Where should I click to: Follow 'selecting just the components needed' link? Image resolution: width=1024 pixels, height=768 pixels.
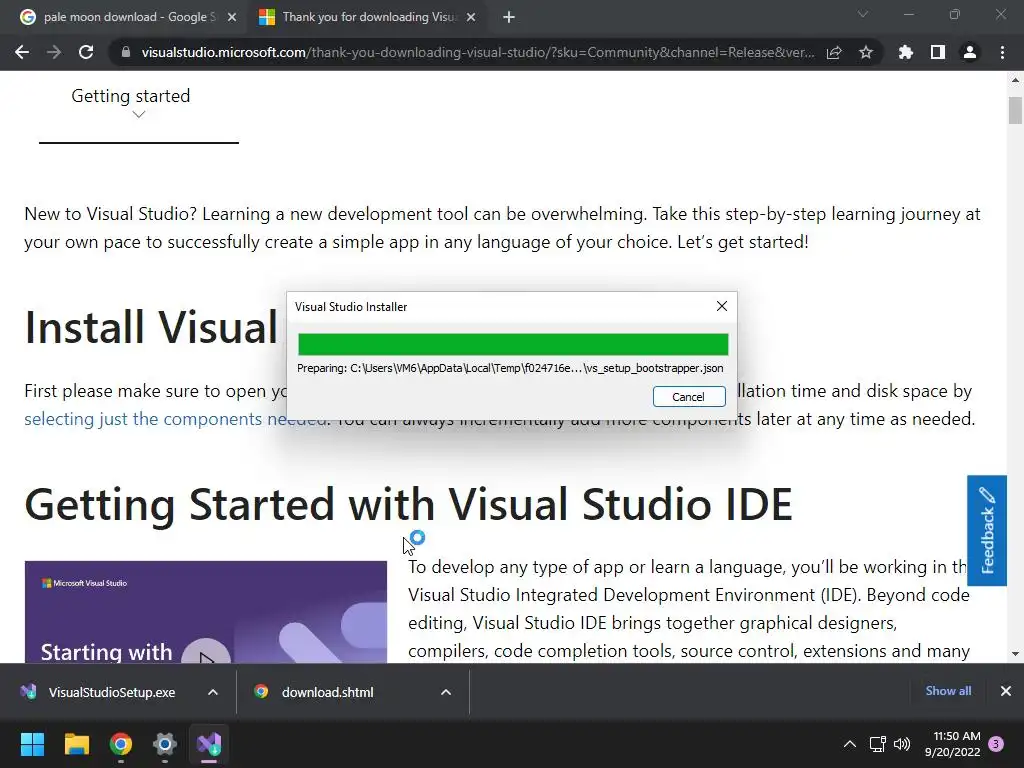[175, 419]
